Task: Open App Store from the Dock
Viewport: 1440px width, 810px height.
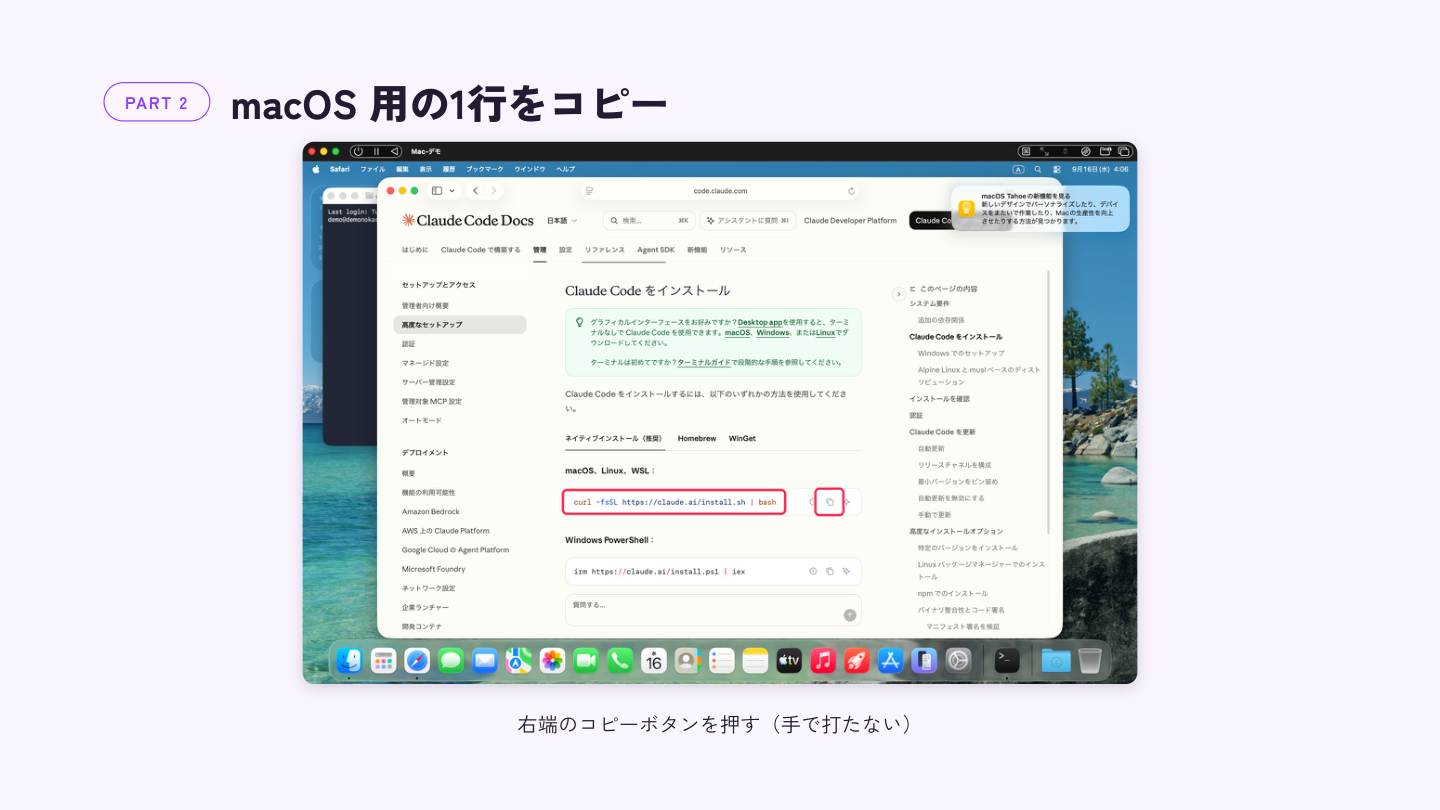Action: point(890,660)
